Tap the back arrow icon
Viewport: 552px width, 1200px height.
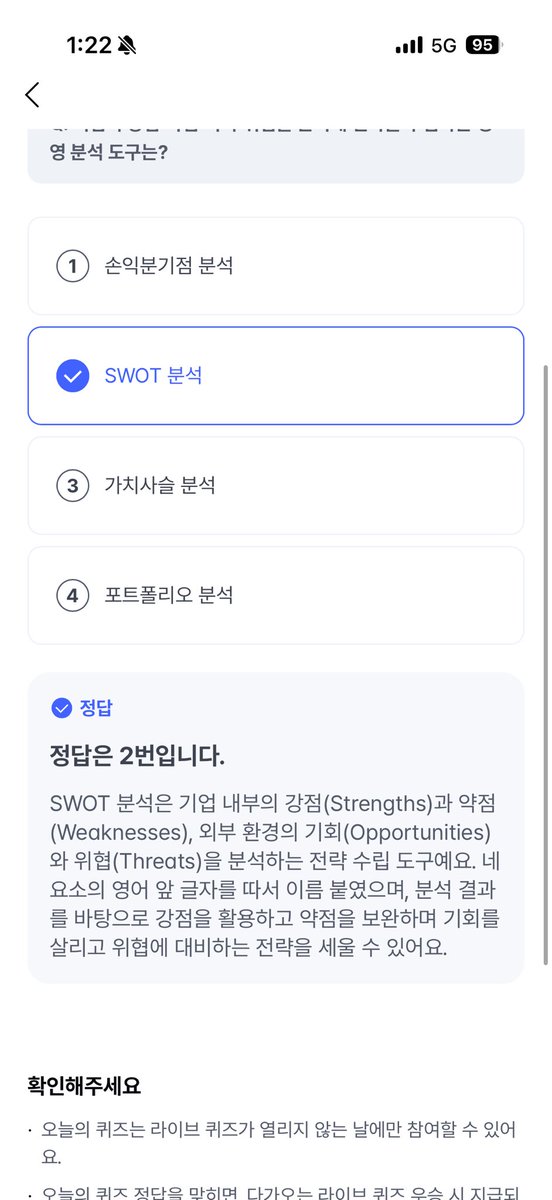pyautogui.click(x=32, y=95)
